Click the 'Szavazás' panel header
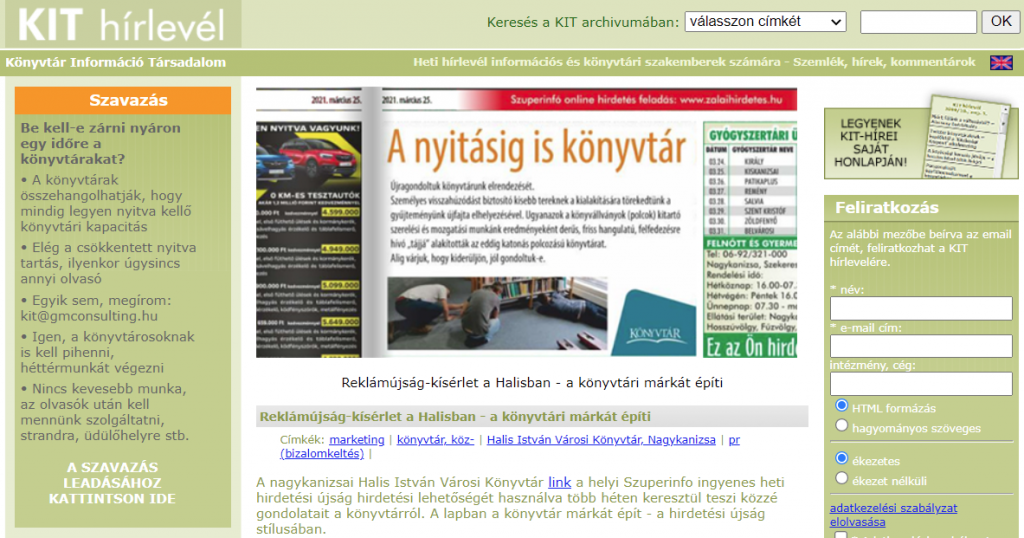Screen dimensions: 1024x538 [123, 101]
